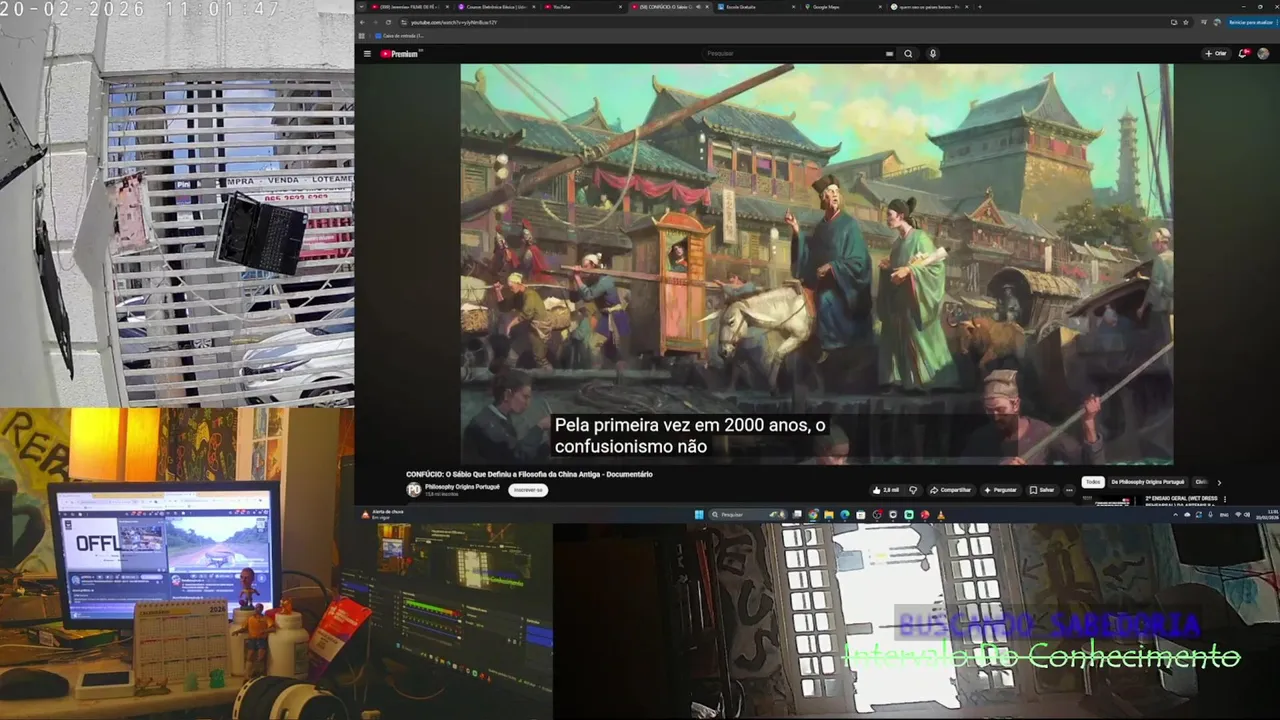Open the on-screen keyboard icon in search box
The image size is (1280, 720).
click(889, 54)
